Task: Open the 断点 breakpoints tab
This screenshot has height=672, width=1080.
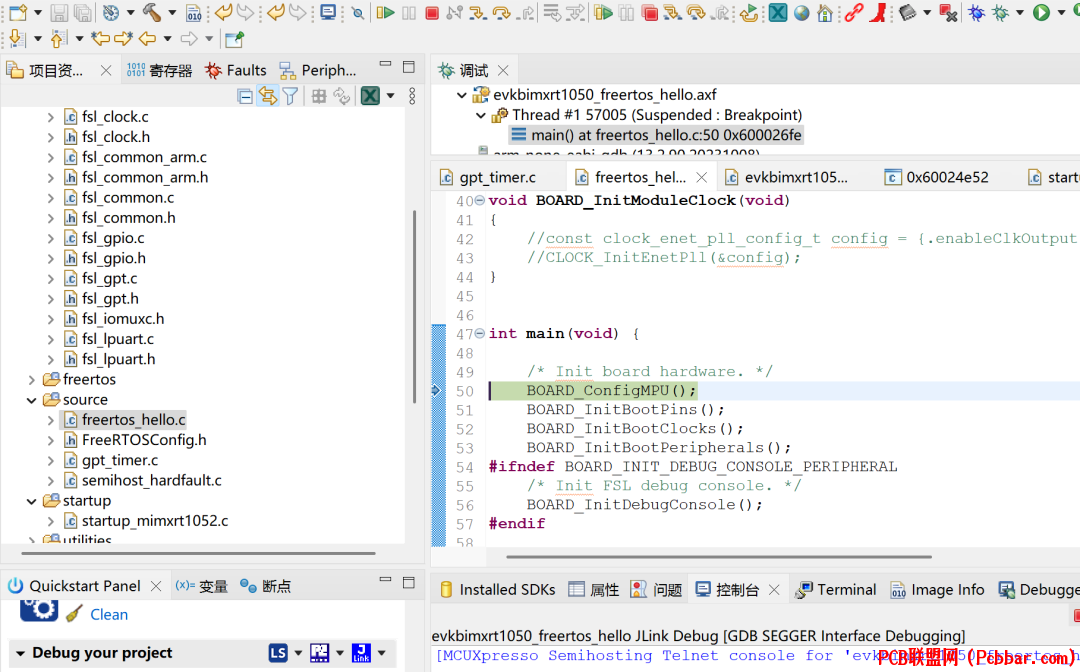Action: [265, 586]
